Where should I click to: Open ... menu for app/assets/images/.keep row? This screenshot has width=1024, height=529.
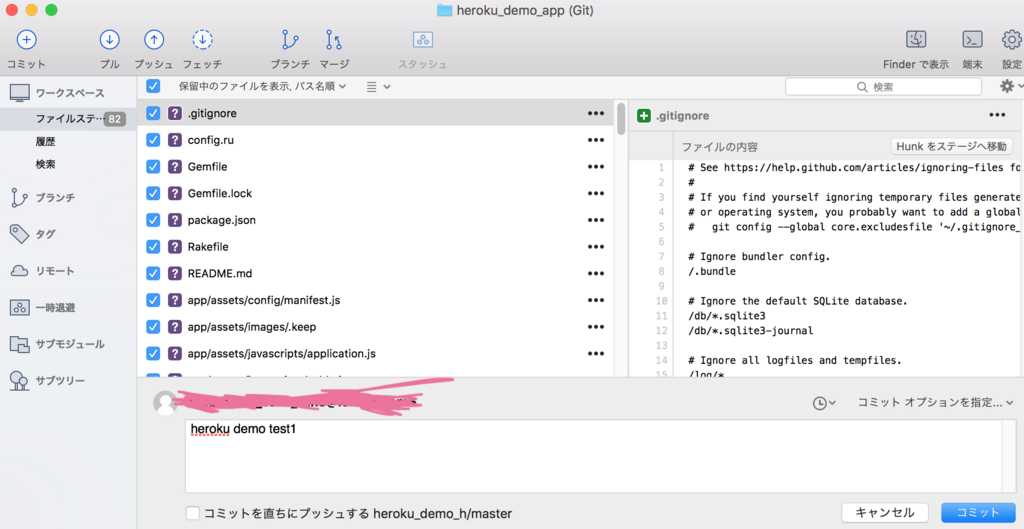(x=596, y=327)
